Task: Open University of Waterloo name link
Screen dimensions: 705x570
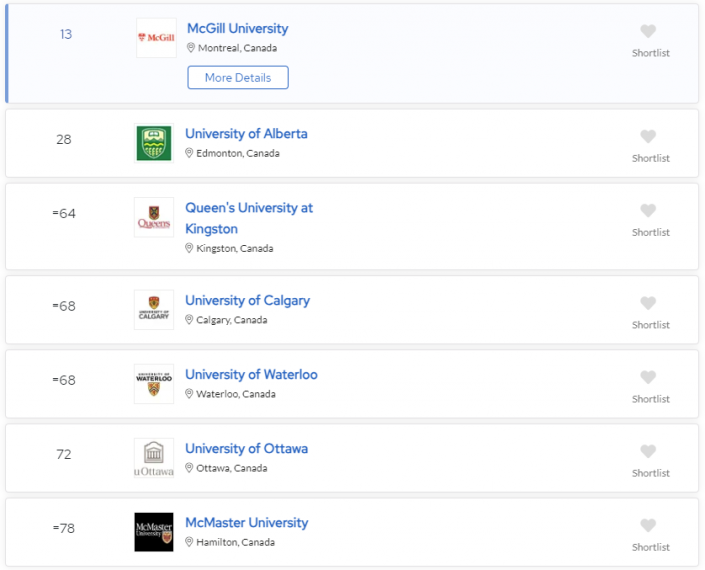Action: click(251, 374)
